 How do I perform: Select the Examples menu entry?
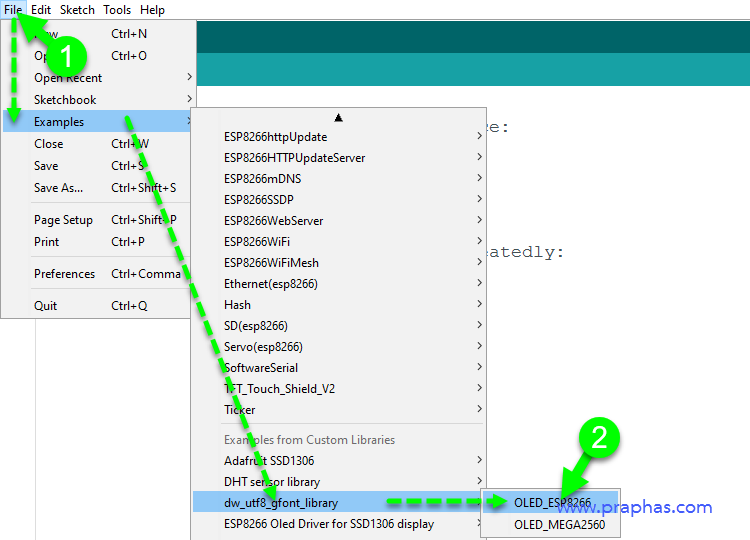(99, 121)
